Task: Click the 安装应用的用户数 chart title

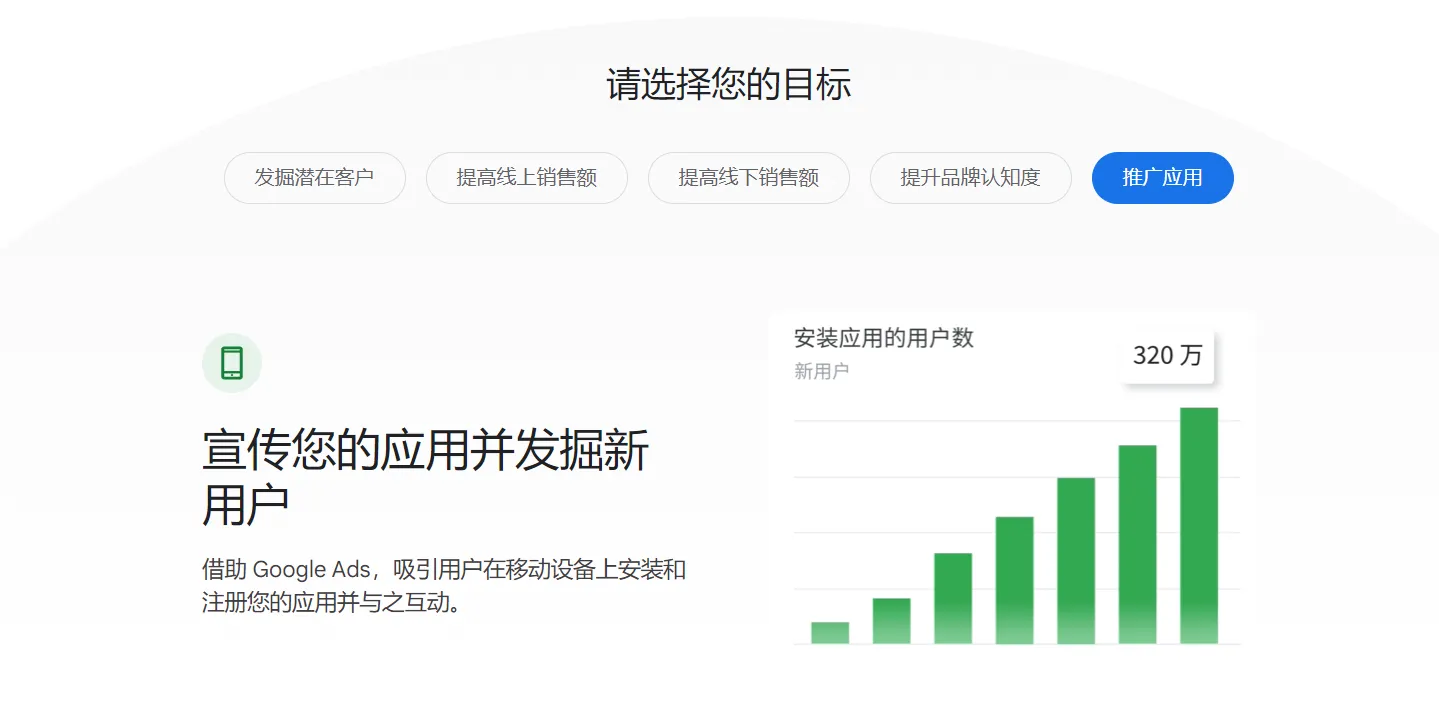Action: tap(884, 338)
